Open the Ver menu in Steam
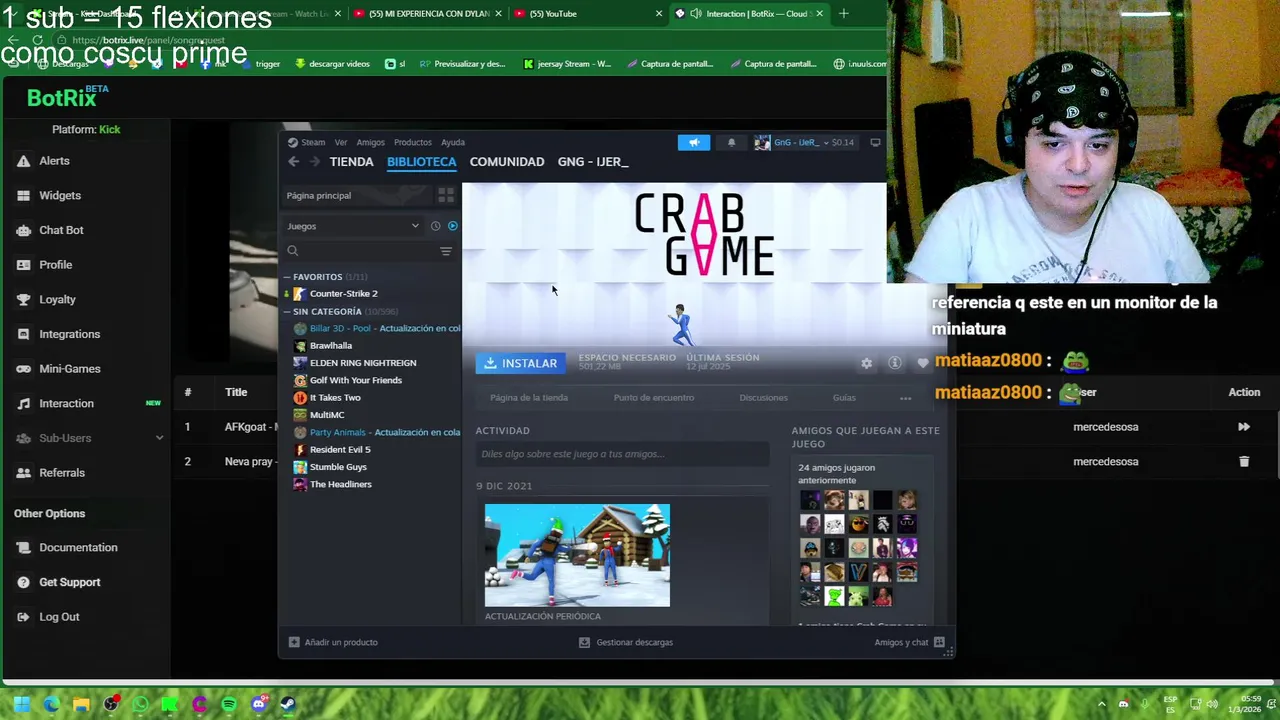1280x720 pixels. coord(341,142)
